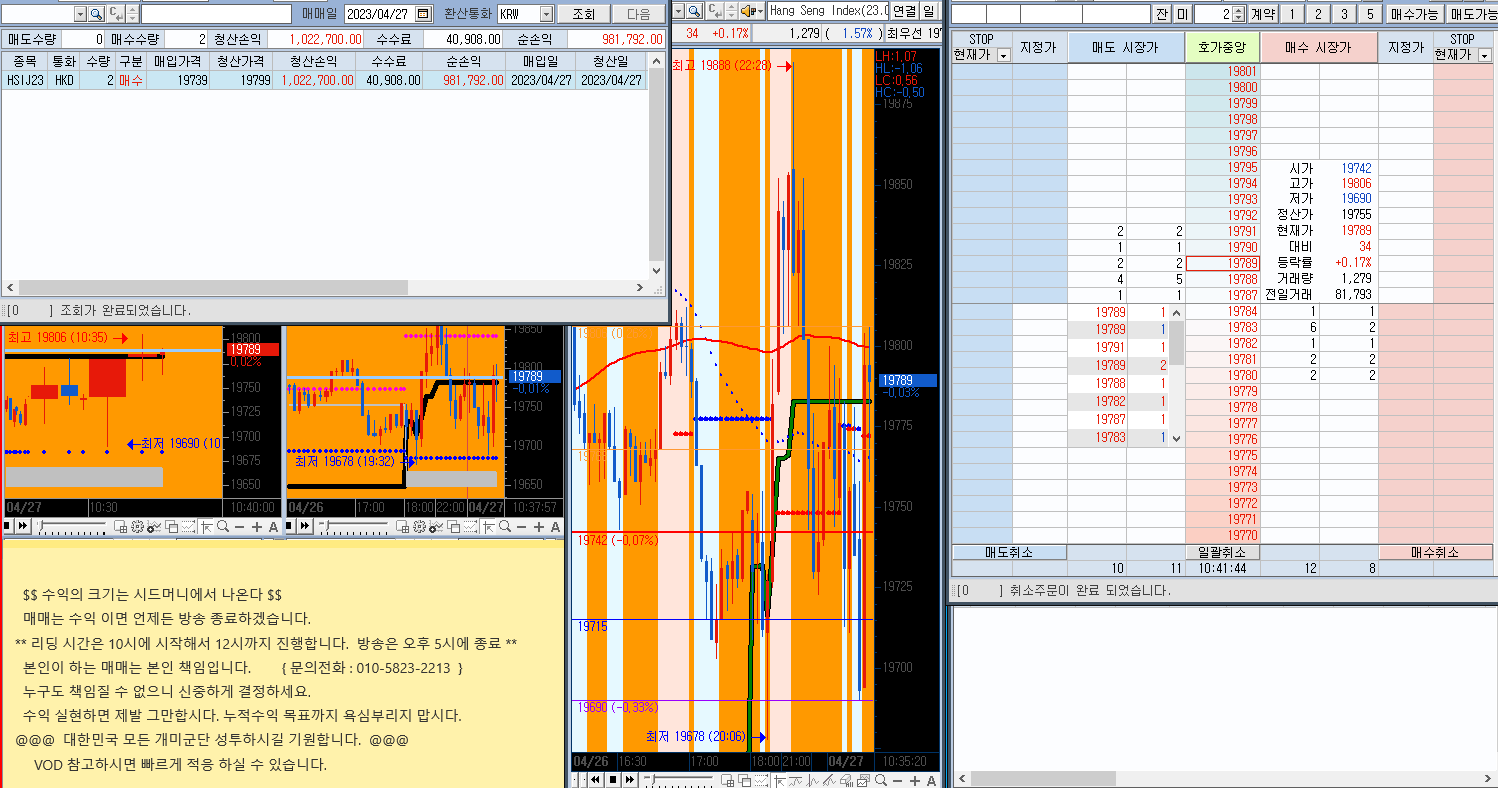
Task: Click the 수수료 column header in account table
Action: pyautogui.click(x=388, y=62)
